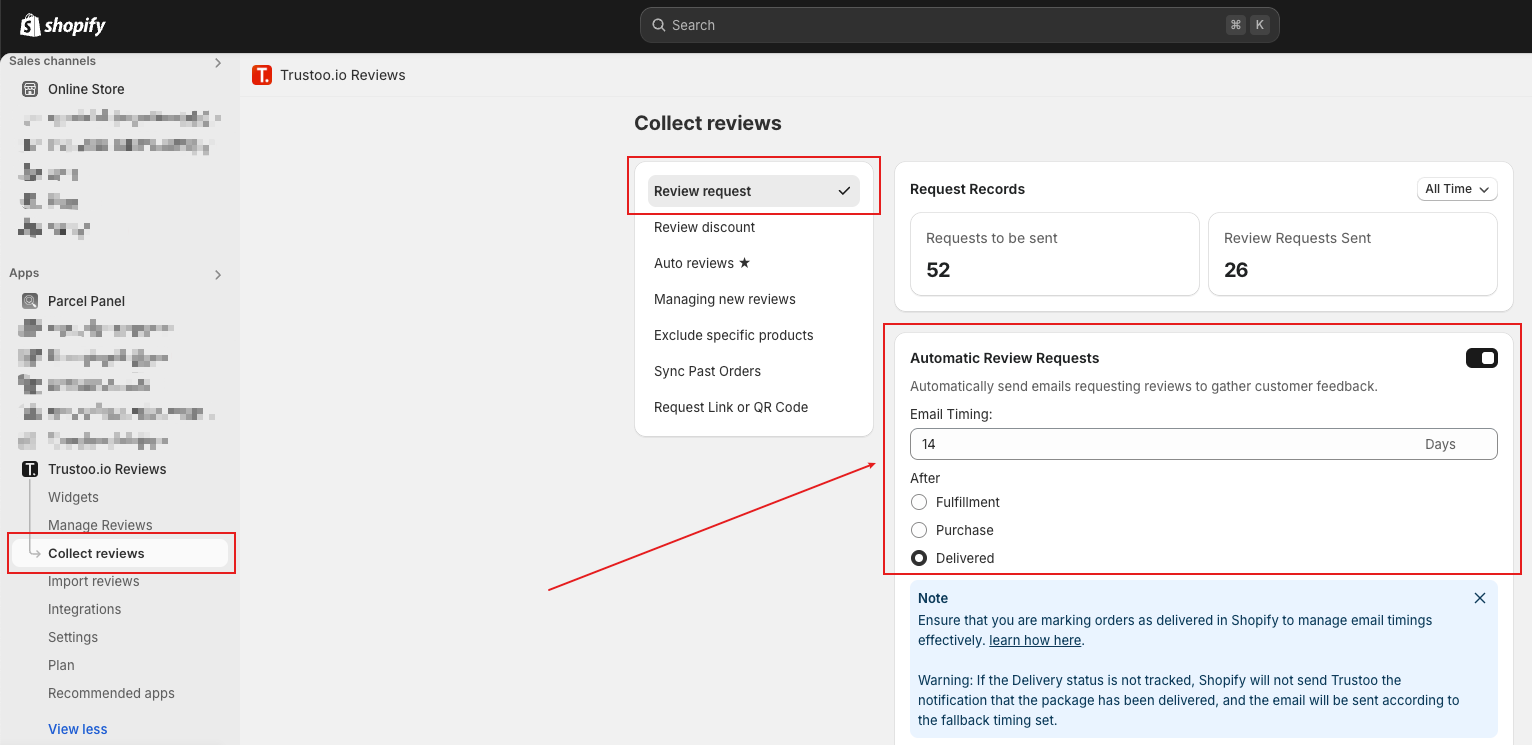Go to Import reviews in sidebar

point(94,581)
